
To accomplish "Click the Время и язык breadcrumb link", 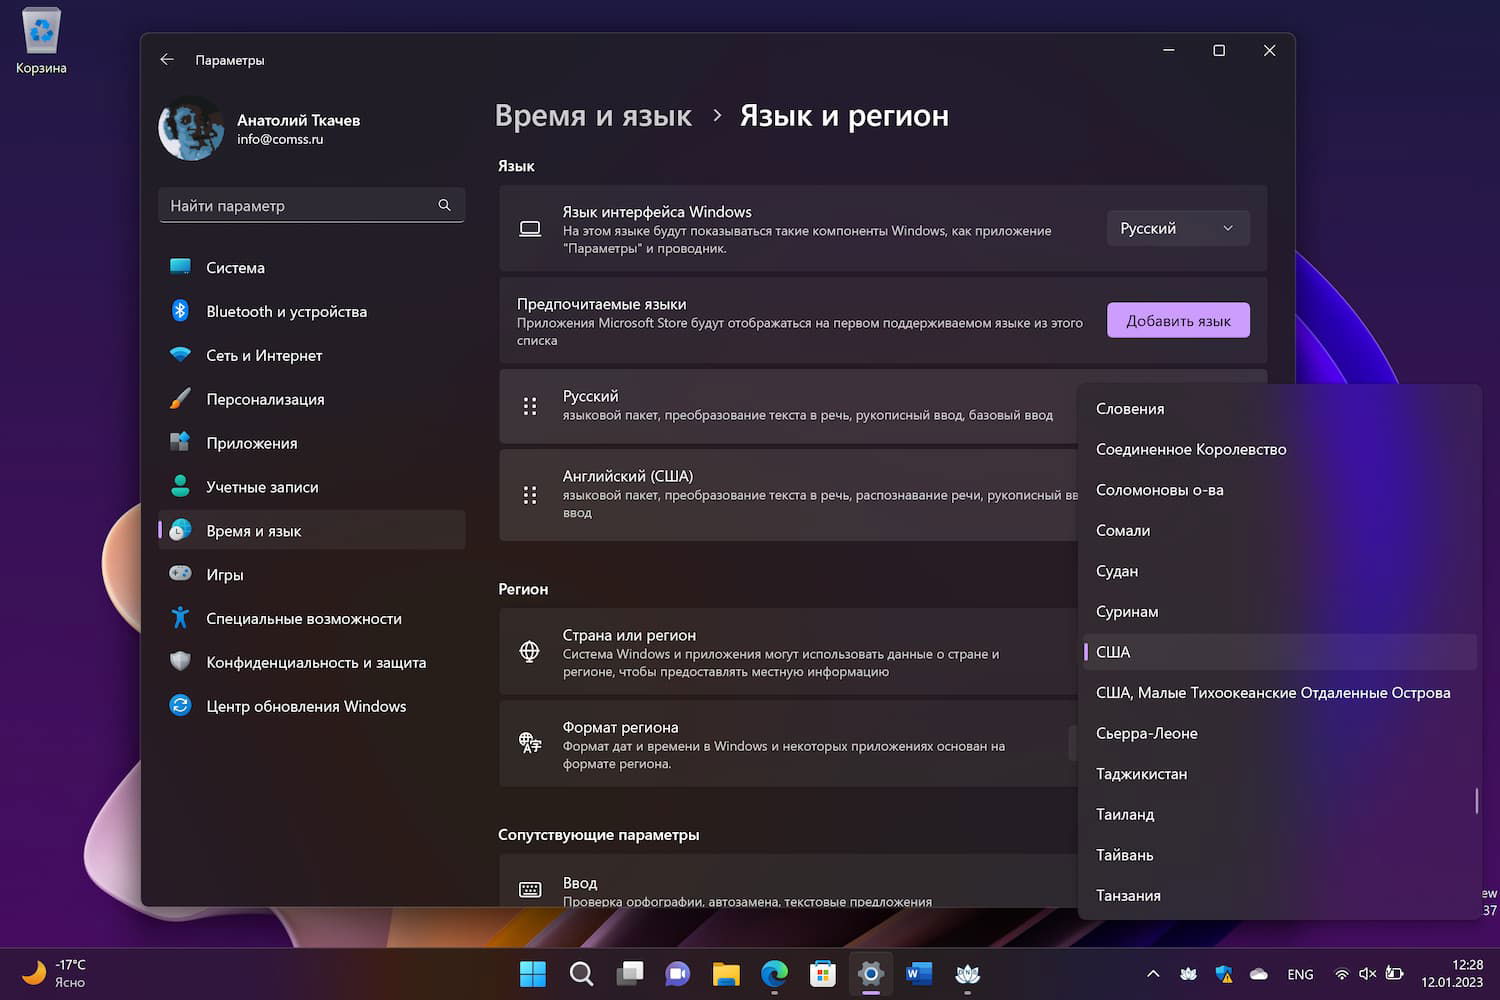I will [593, 116].
